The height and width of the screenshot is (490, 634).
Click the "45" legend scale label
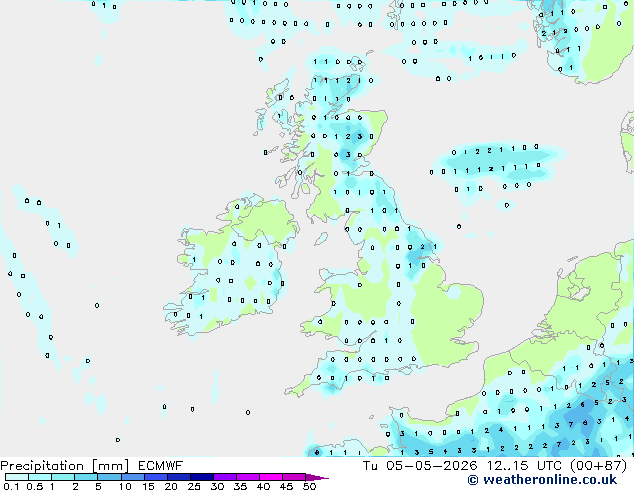(286, 486)
